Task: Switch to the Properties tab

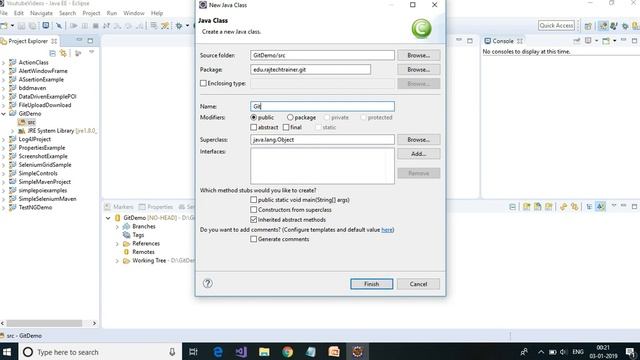Action: coord(156,207)
